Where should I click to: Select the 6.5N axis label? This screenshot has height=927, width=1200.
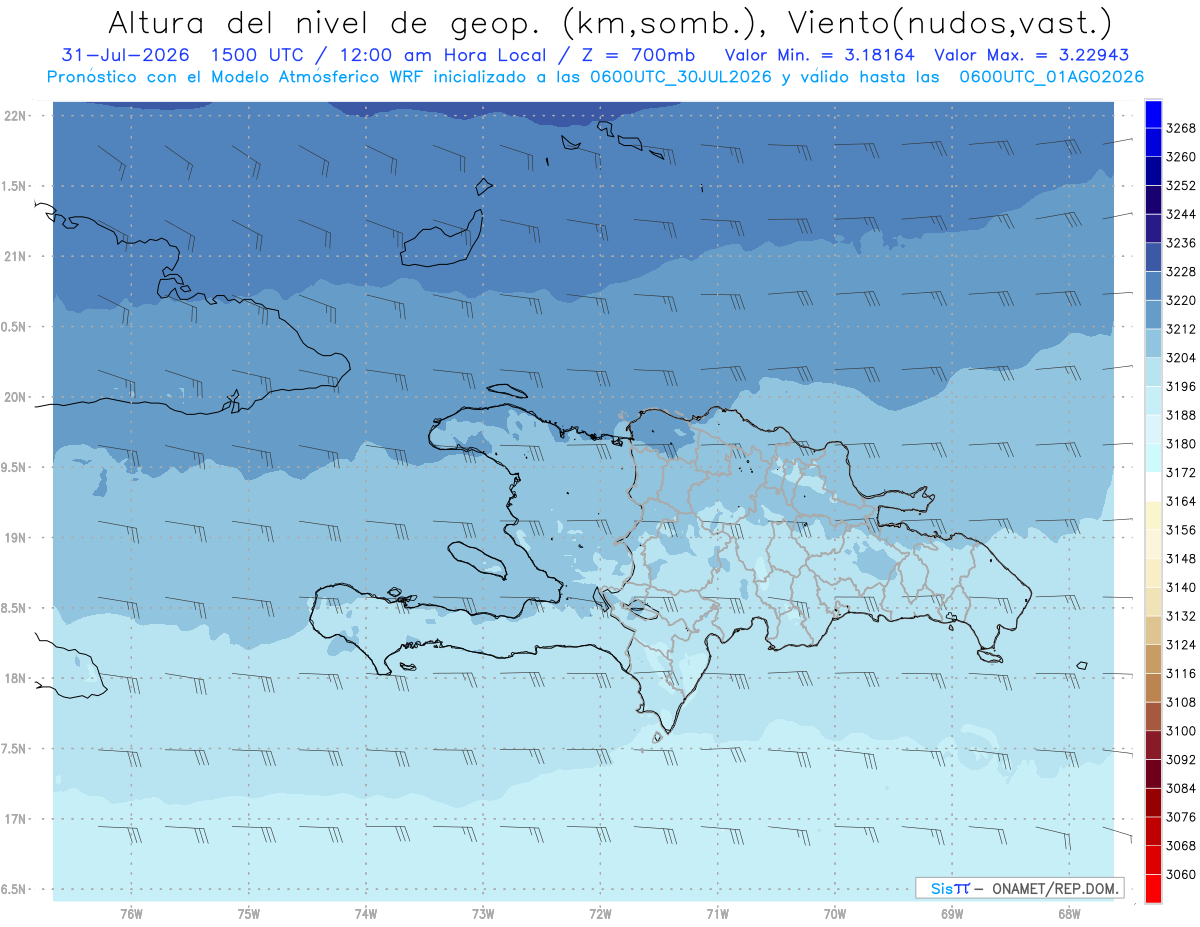coord(15,890)
